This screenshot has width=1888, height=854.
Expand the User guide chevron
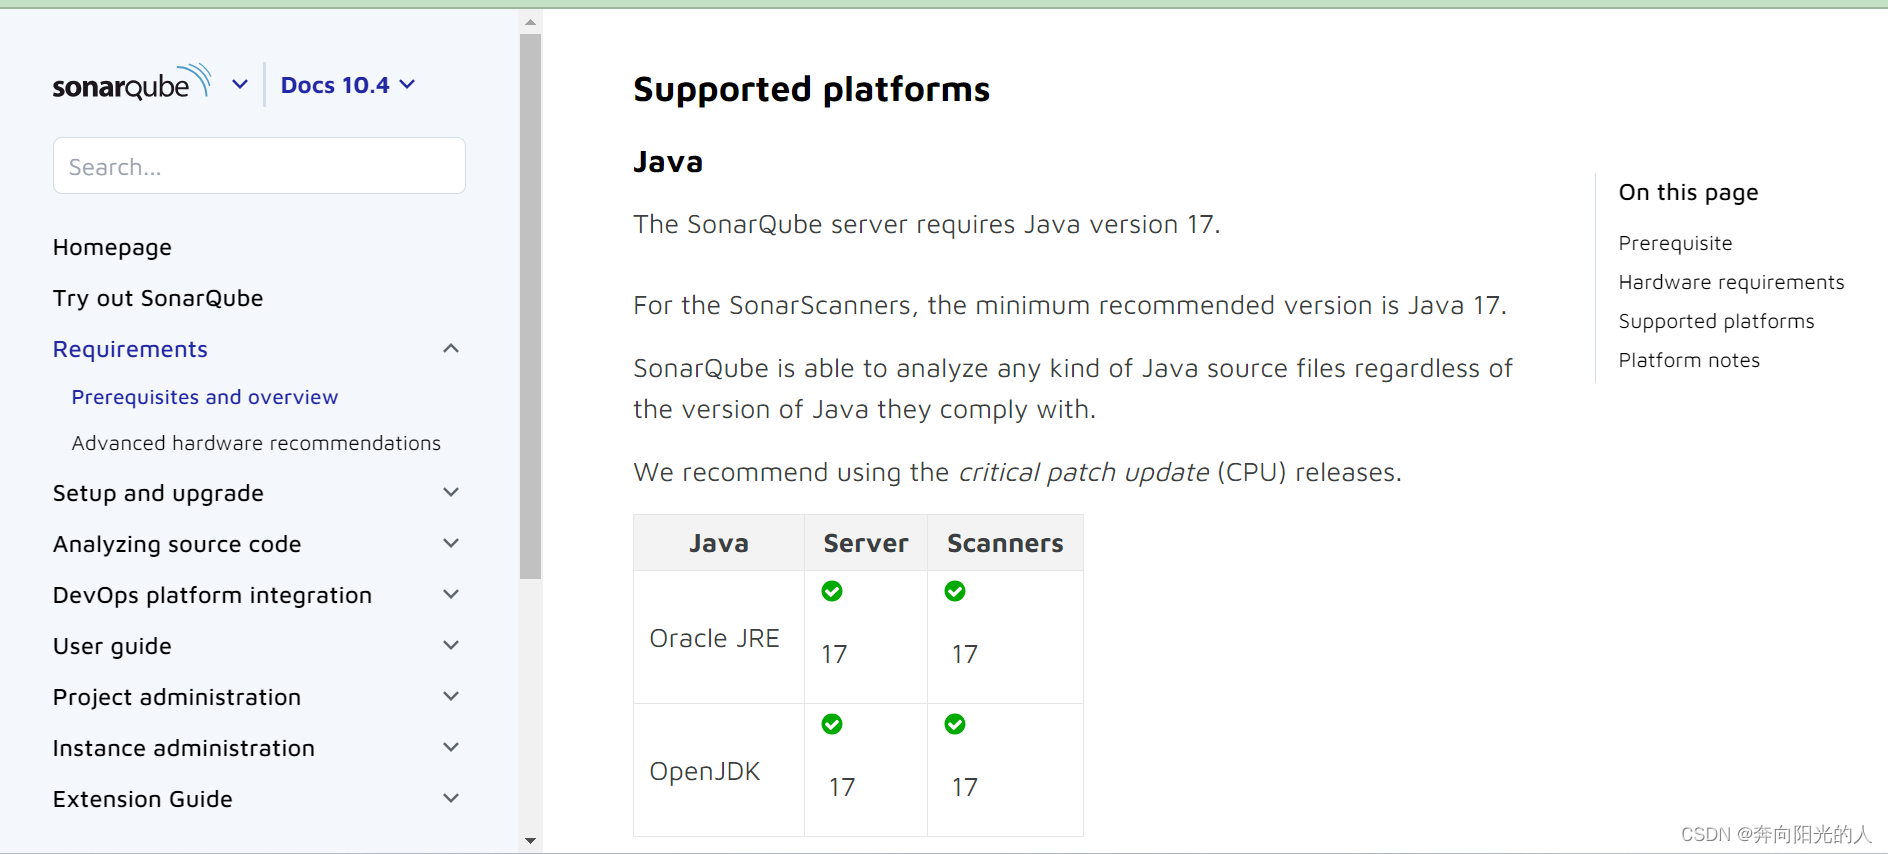451,646
